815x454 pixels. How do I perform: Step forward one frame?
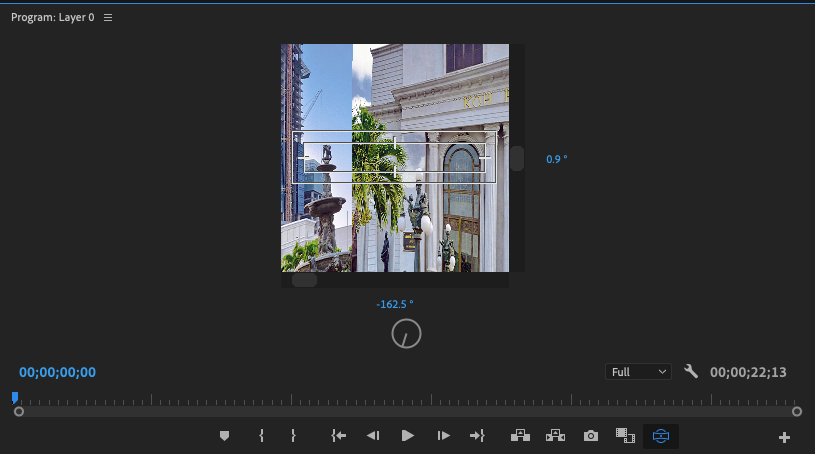(443, 436)
